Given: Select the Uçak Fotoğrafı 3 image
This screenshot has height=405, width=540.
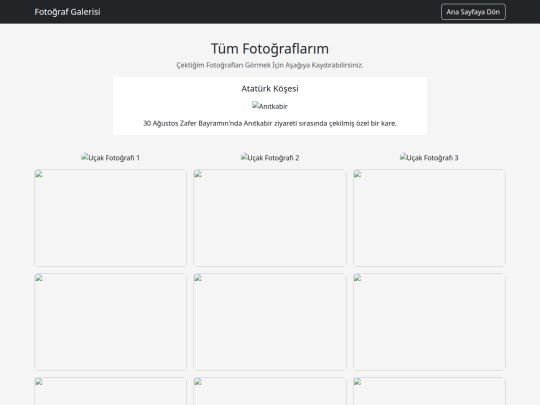Looking at the screenshot, I should pos(429,158).
